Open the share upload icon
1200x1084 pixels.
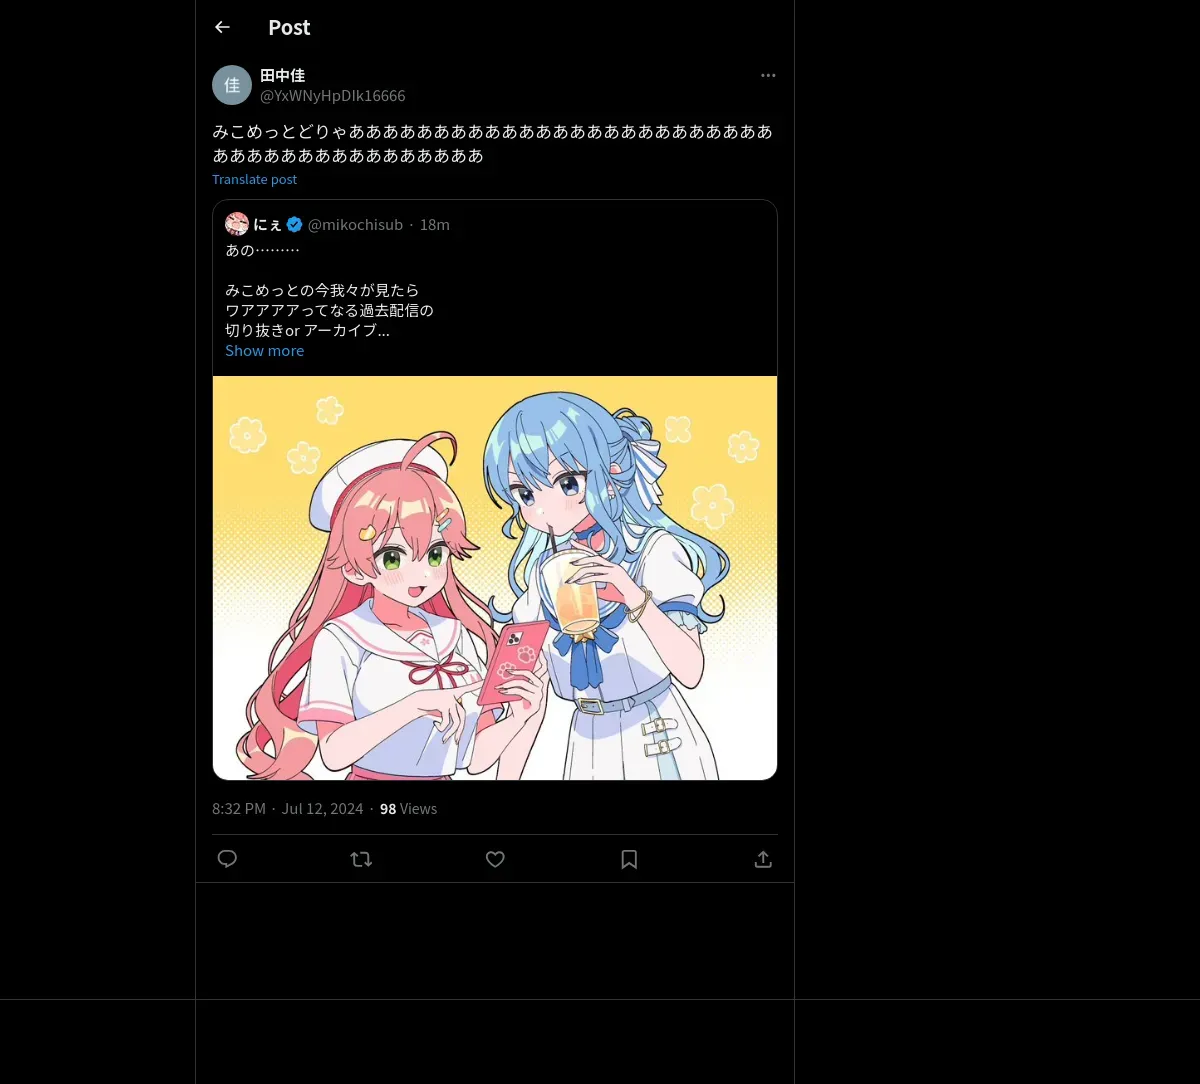click(x=763, y=859)
